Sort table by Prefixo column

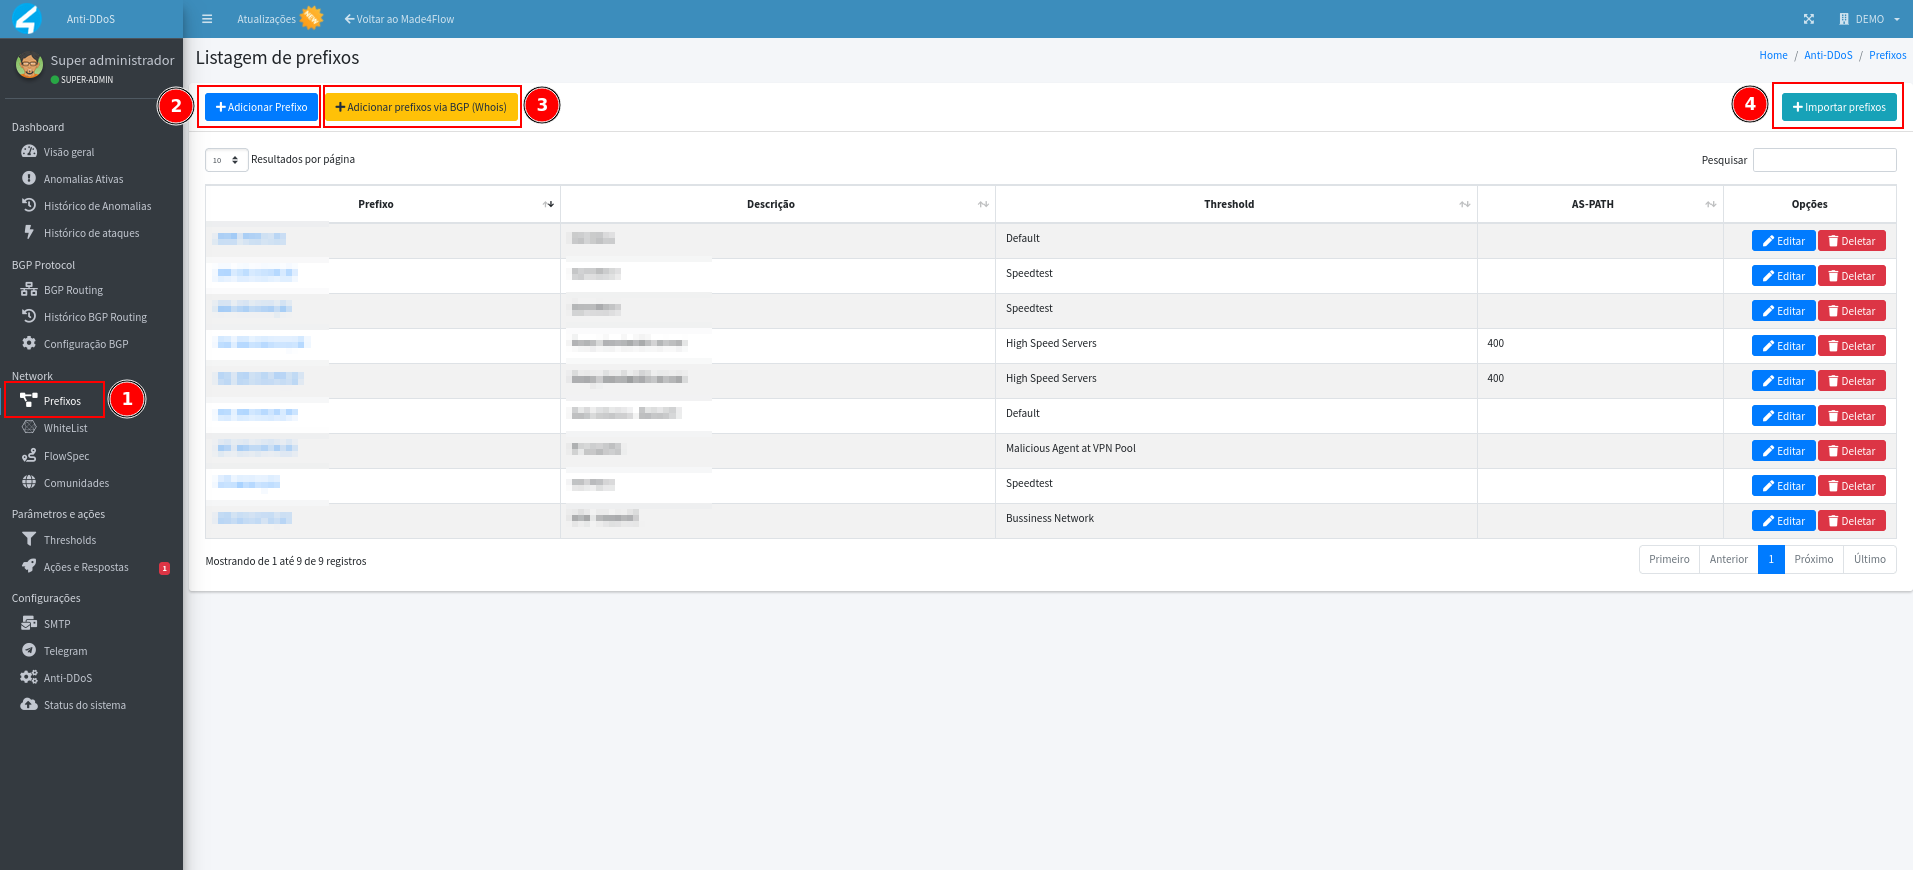pos(383,204)
